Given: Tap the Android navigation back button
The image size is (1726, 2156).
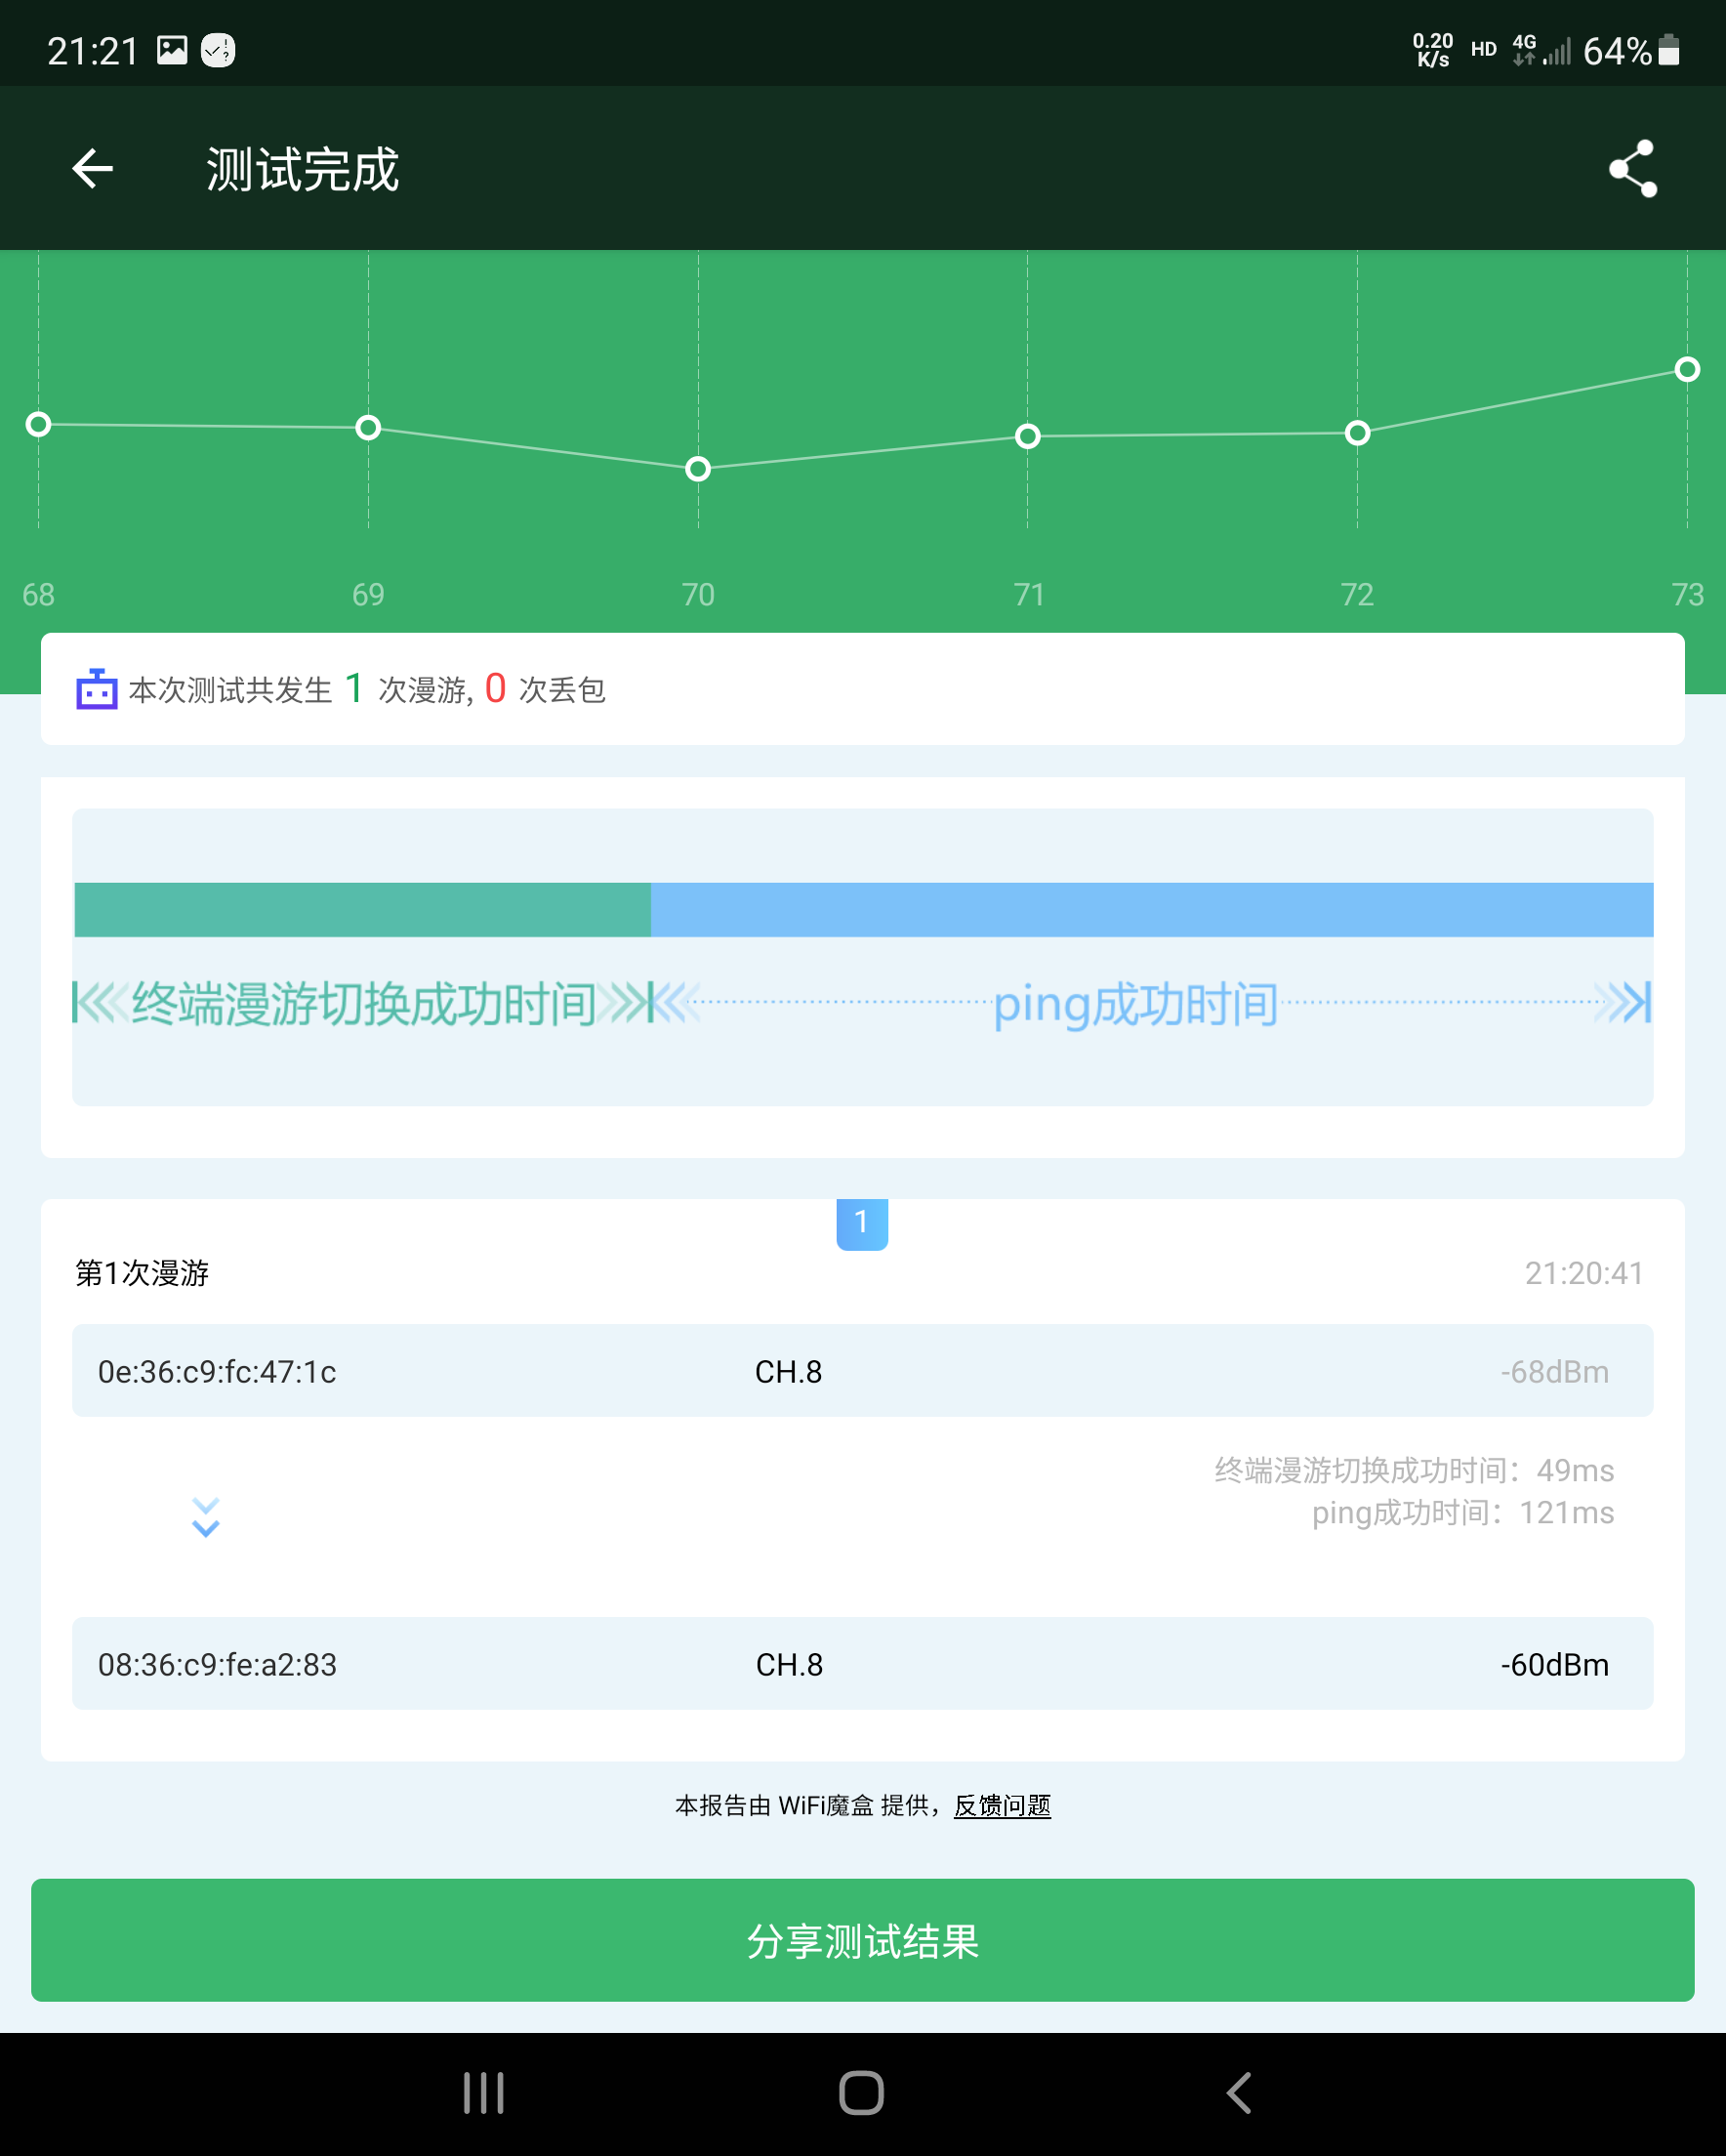Looking at the screenshot, I should pyautogui.click(x=1239, y=2093).
